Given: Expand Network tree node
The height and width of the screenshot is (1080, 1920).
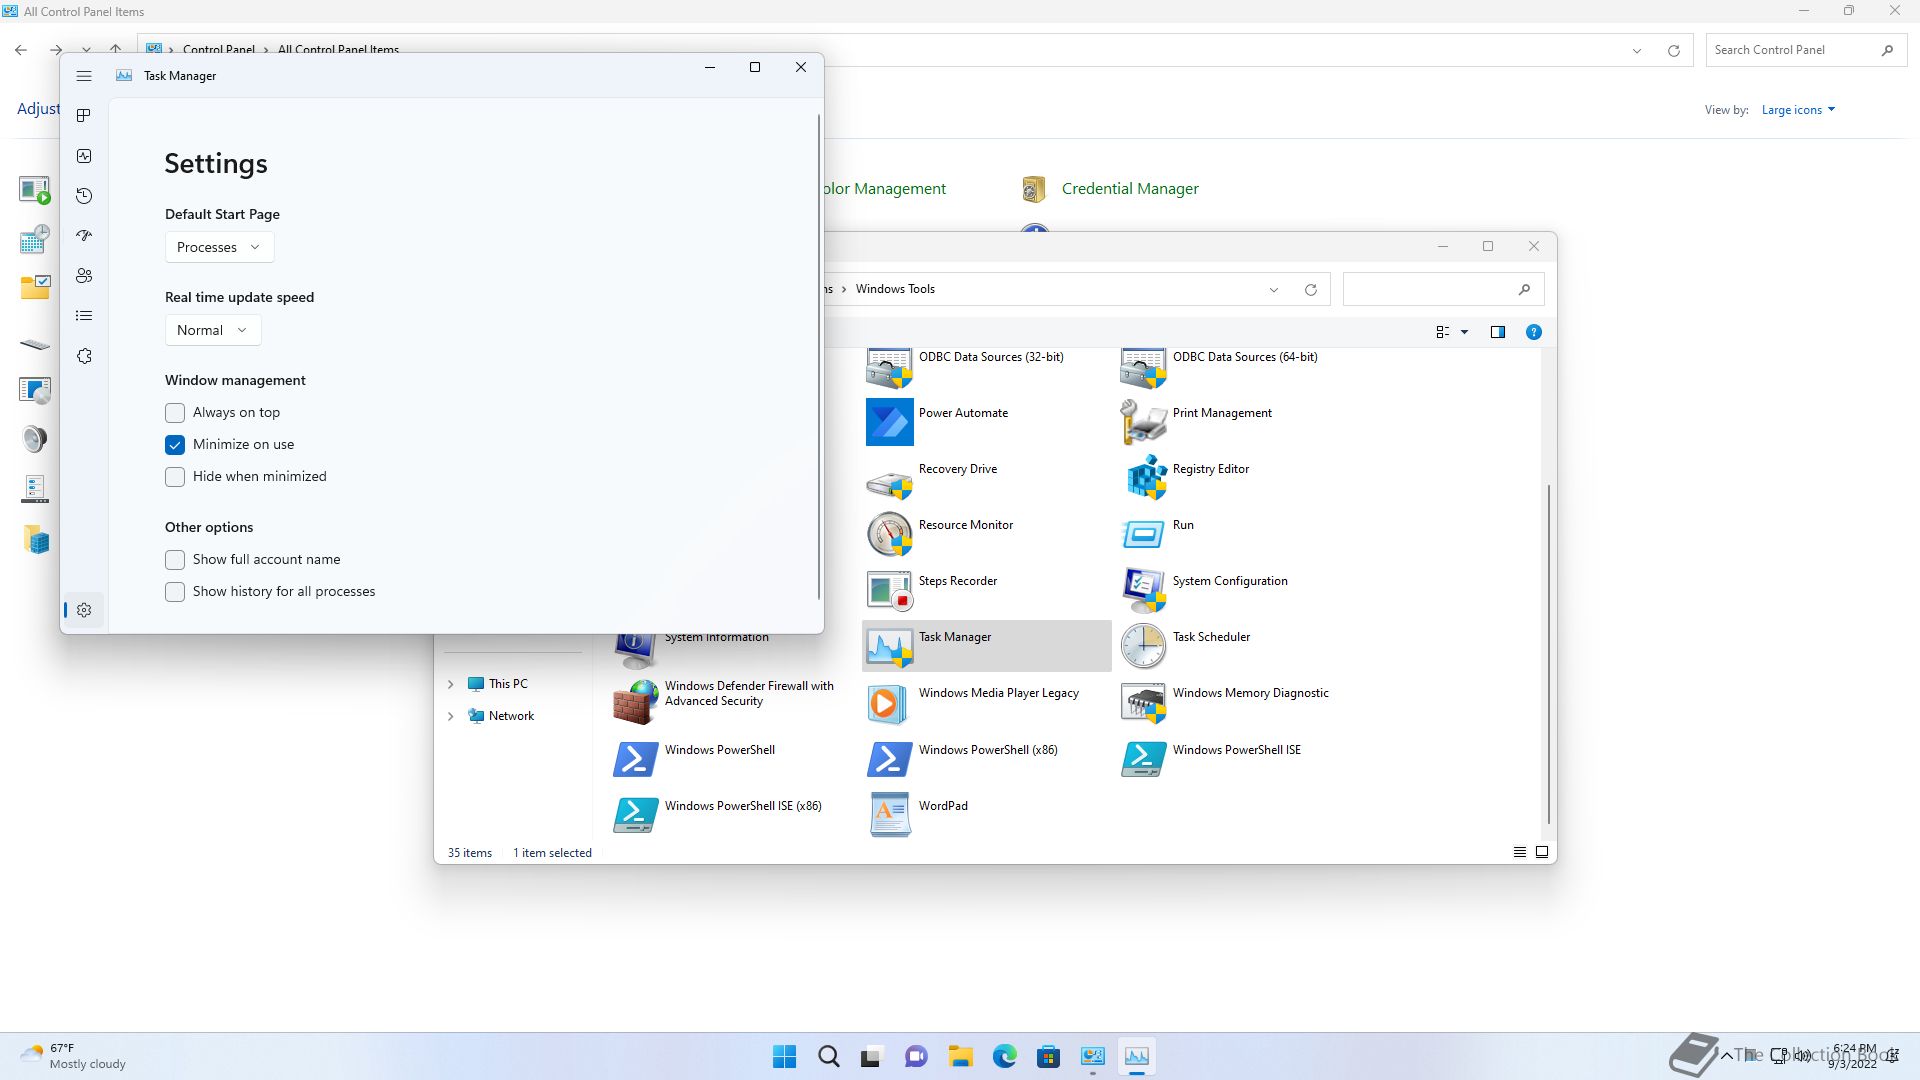Looking at the screenshot, I should 450,716.
